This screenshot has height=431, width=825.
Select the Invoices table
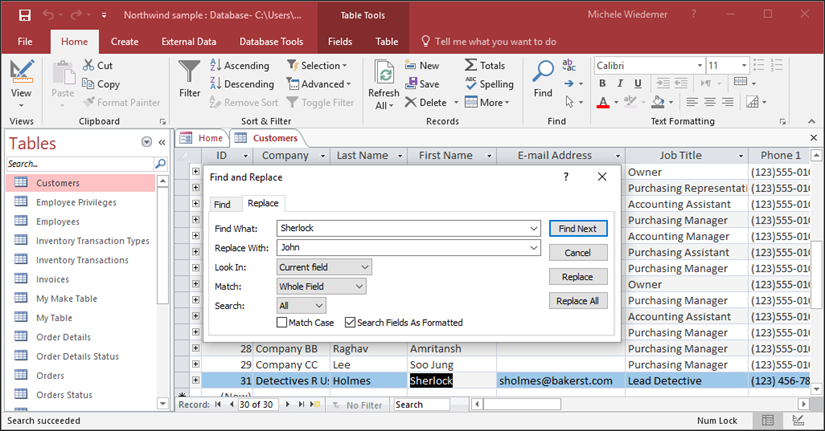(53, 279)
